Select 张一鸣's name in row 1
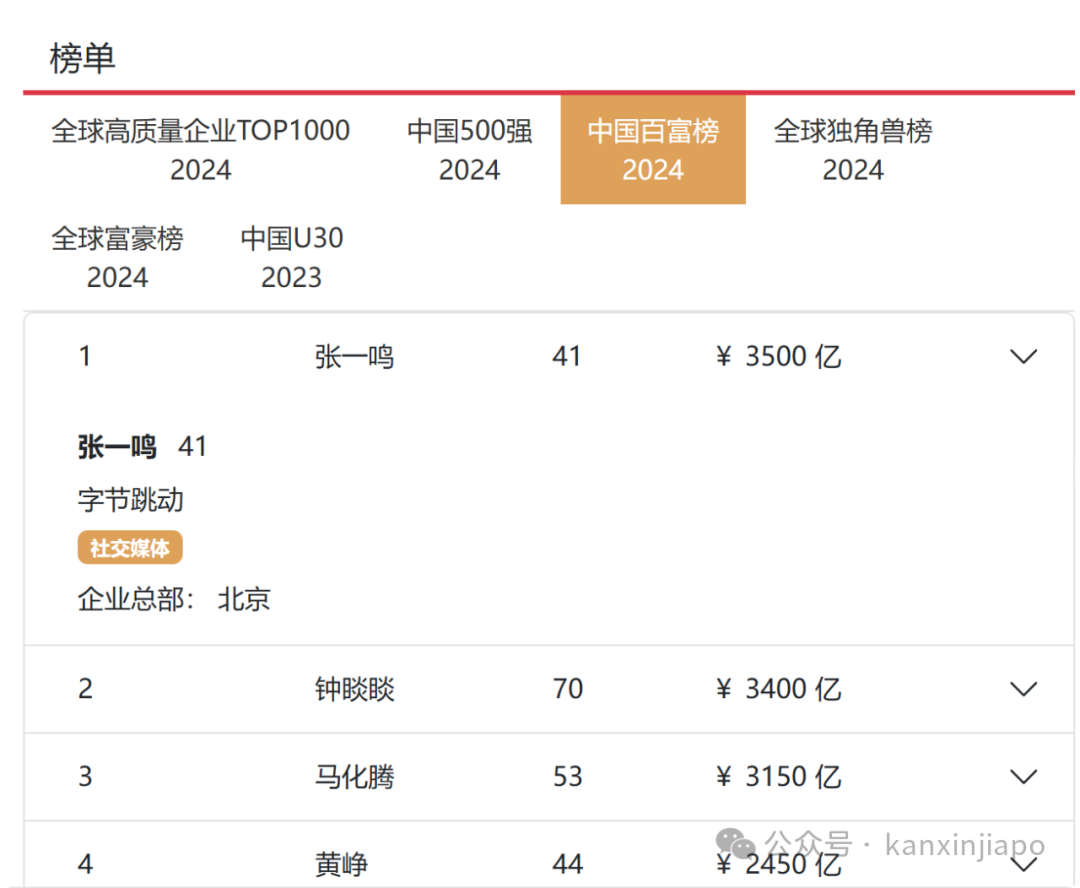 coord(355,356)
